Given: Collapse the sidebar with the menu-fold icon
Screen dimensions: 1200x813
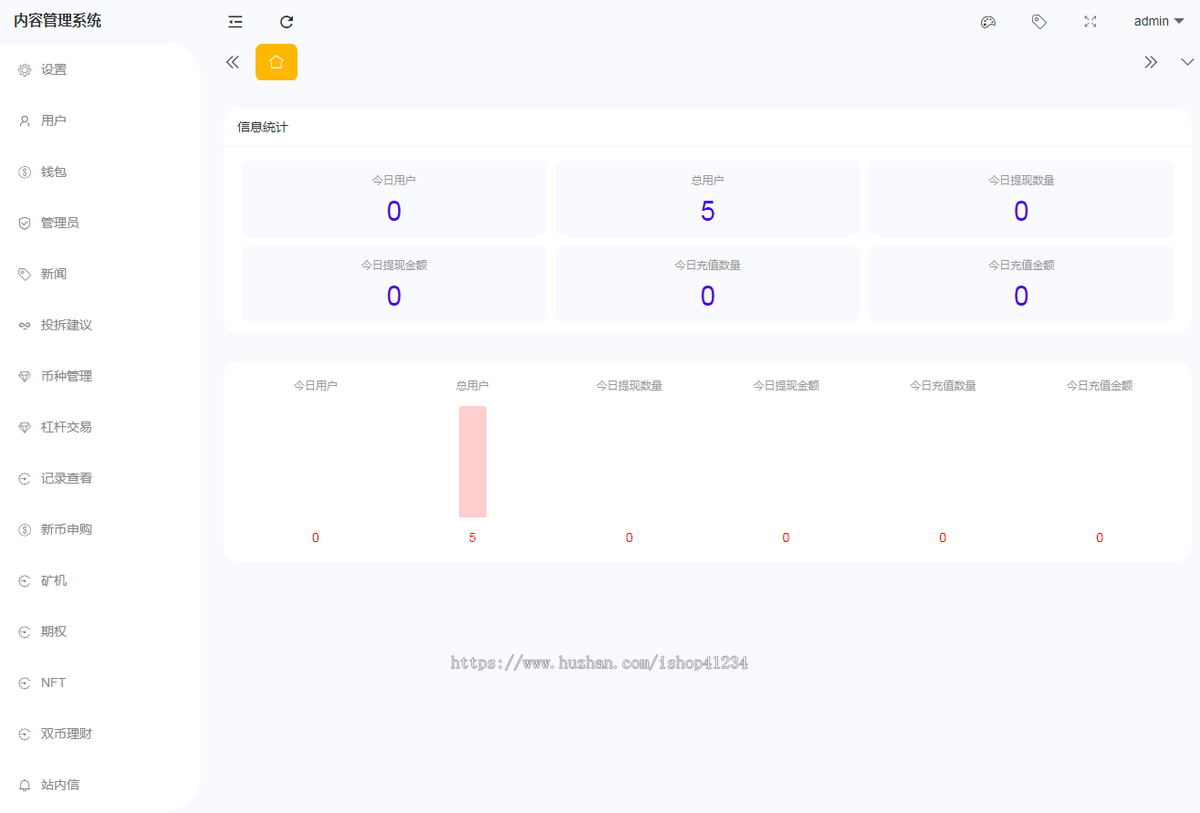Looking at the screenshot, I should 235,22.
